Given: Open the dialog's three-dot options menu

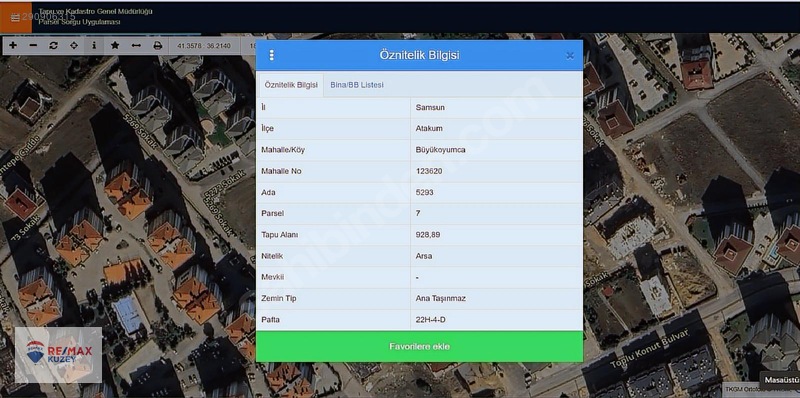Looking at the screenshot, I should [x=271, y=55].
